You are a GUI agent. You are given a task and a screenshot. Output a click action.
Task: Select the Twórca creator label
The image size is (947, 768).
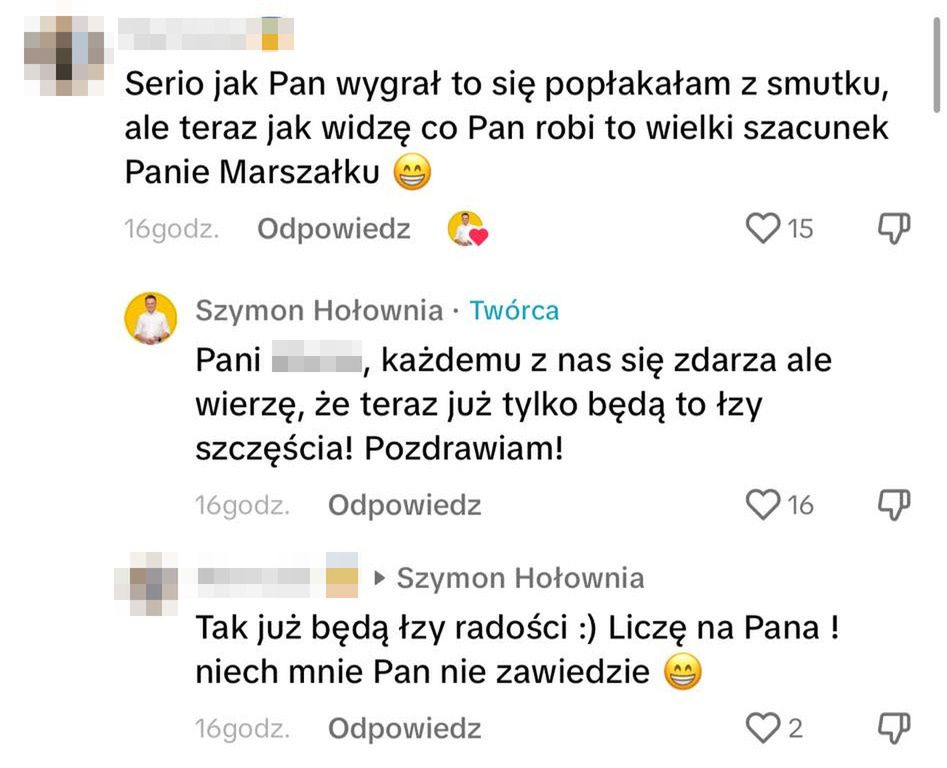pos(515,310)
